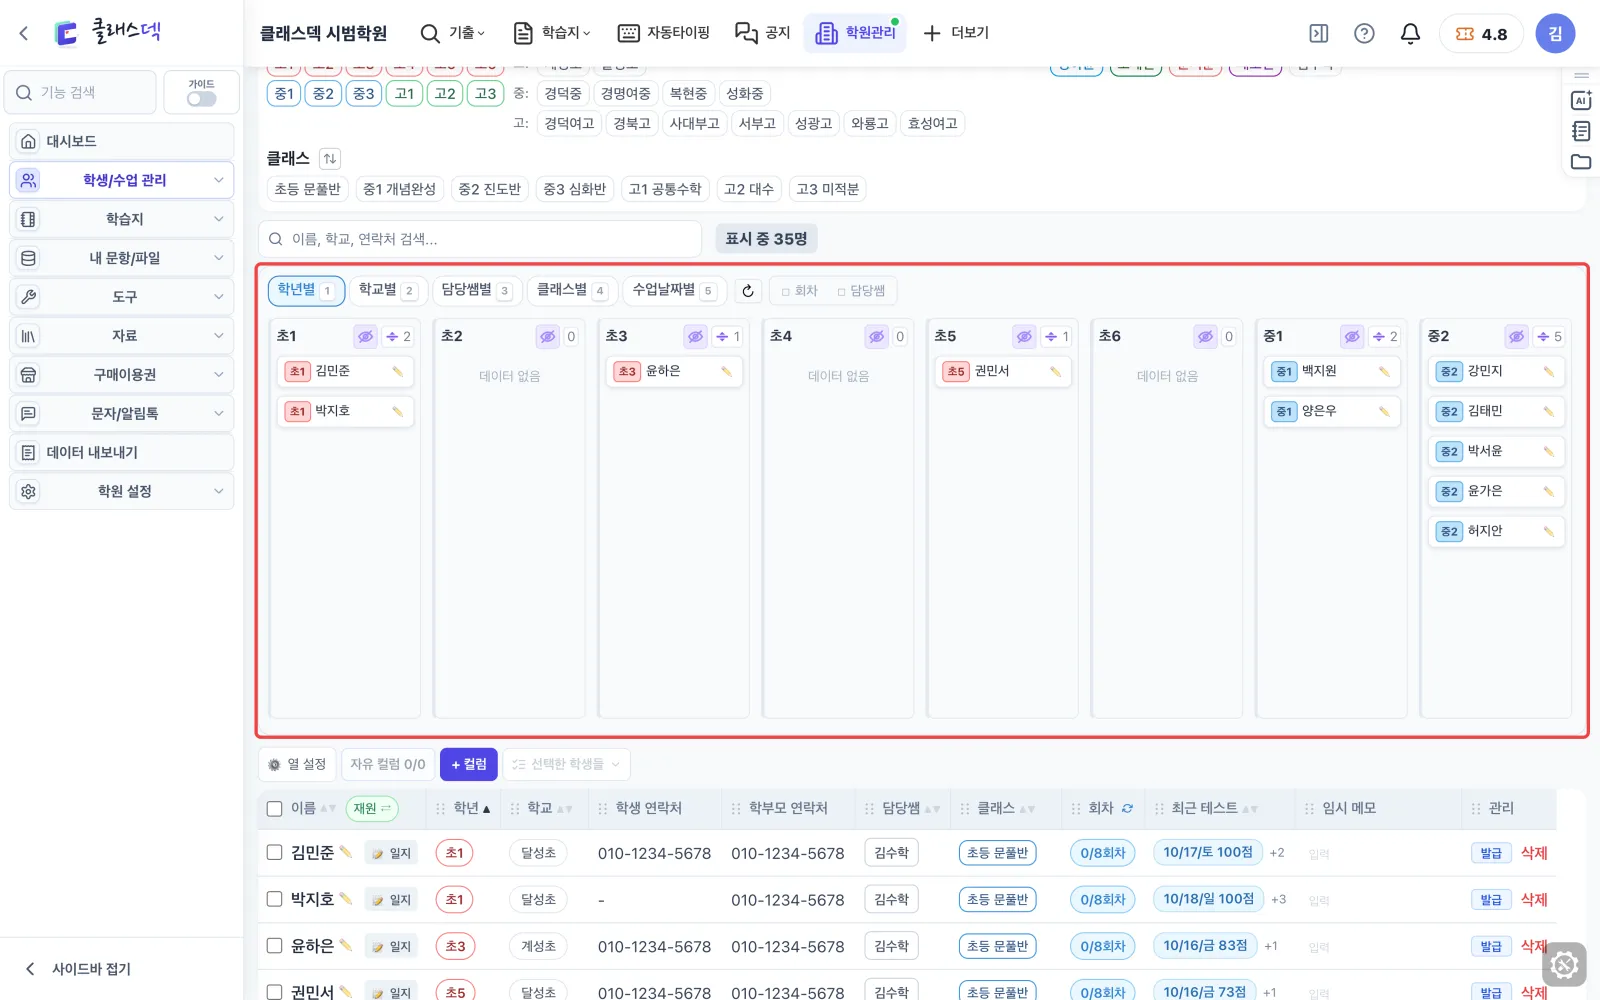
Task: Edit 김민준 card pencil icon in 초1 column
Action: (397, 371)
